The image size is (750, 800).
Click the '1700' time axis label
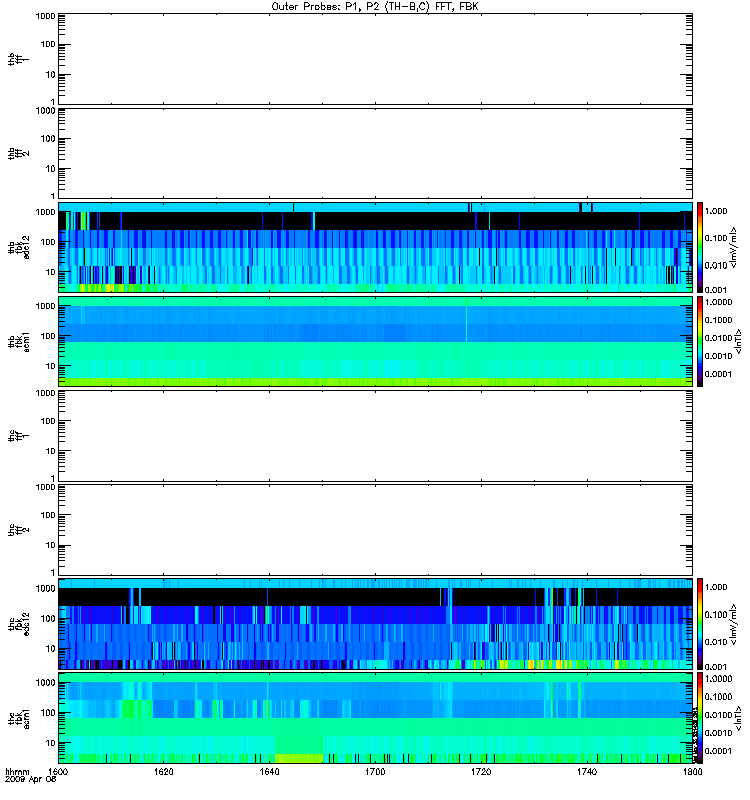point(375,772)
